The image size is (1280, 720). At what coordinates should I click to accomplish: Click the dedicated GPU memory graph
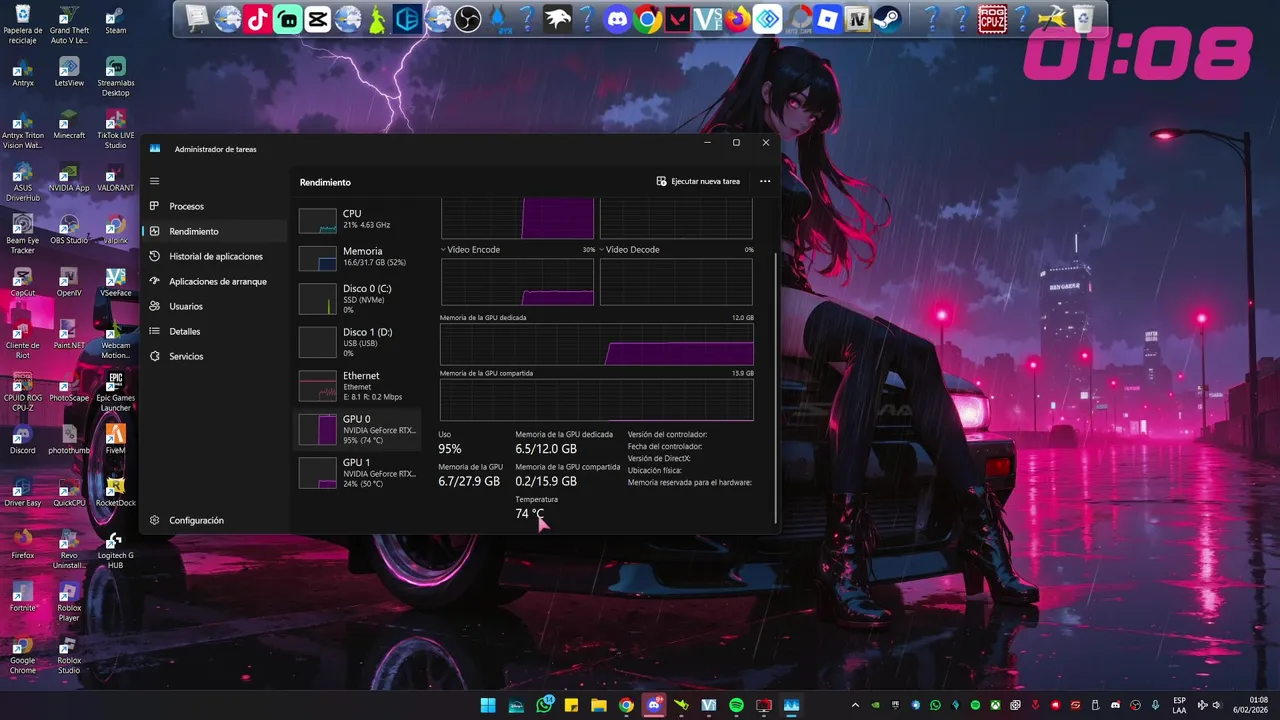click(x=597, y=345)
